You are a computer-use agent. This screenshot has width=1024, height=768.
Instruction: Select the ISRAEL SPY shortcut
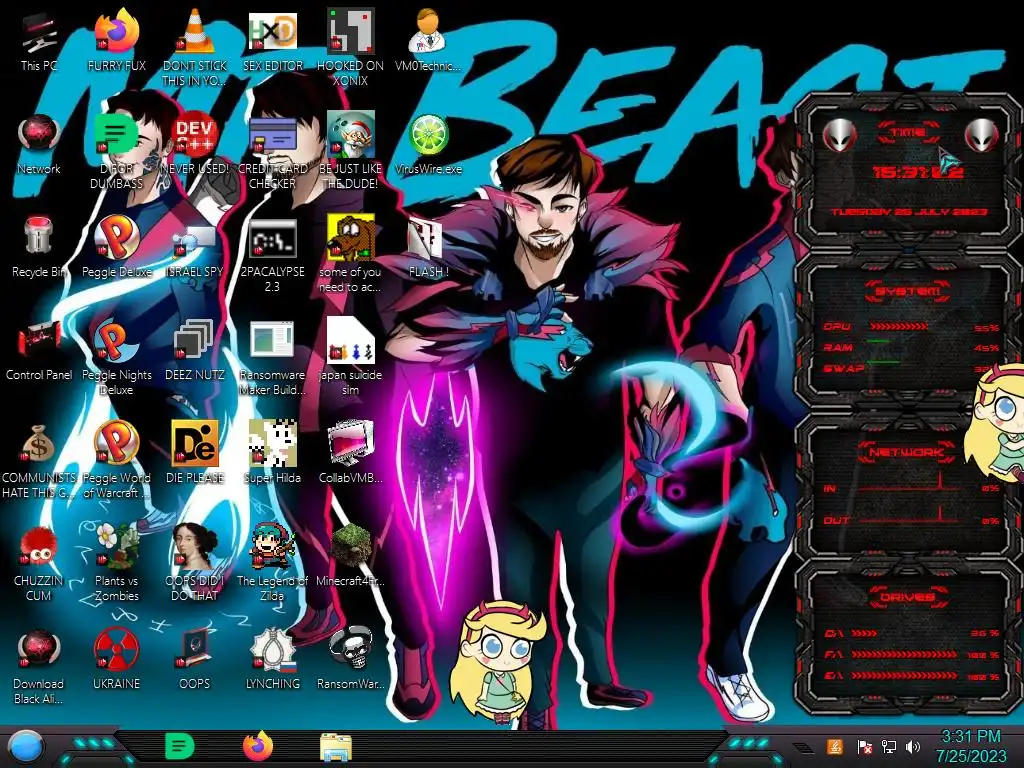click(195, 242)
